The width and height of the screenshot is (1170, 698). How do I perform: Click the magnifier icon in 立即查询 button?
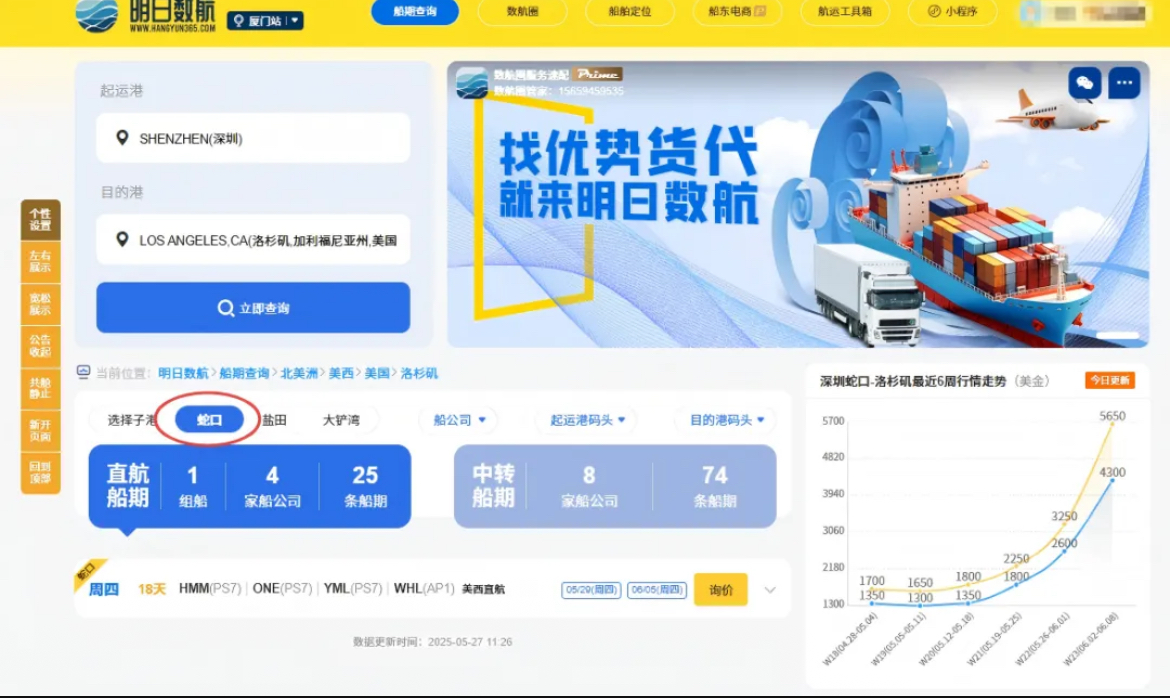[x=225, y=308]
